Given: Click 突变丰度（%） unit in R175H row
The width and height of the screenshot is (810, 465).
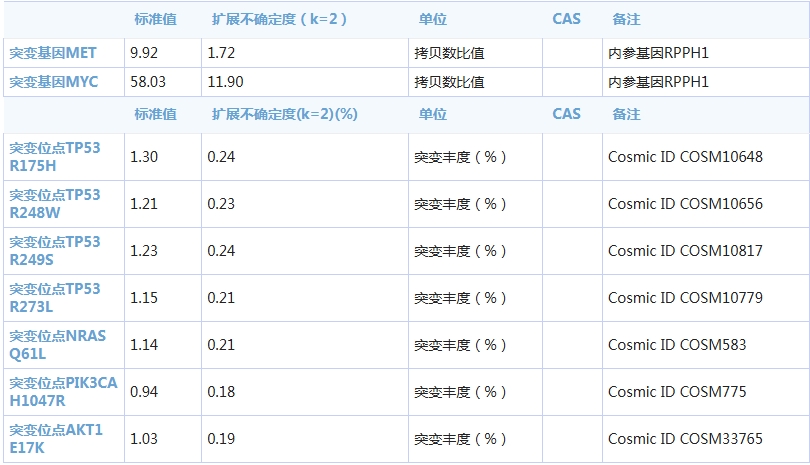Looking at the screenshot, I should click(460, 157).
